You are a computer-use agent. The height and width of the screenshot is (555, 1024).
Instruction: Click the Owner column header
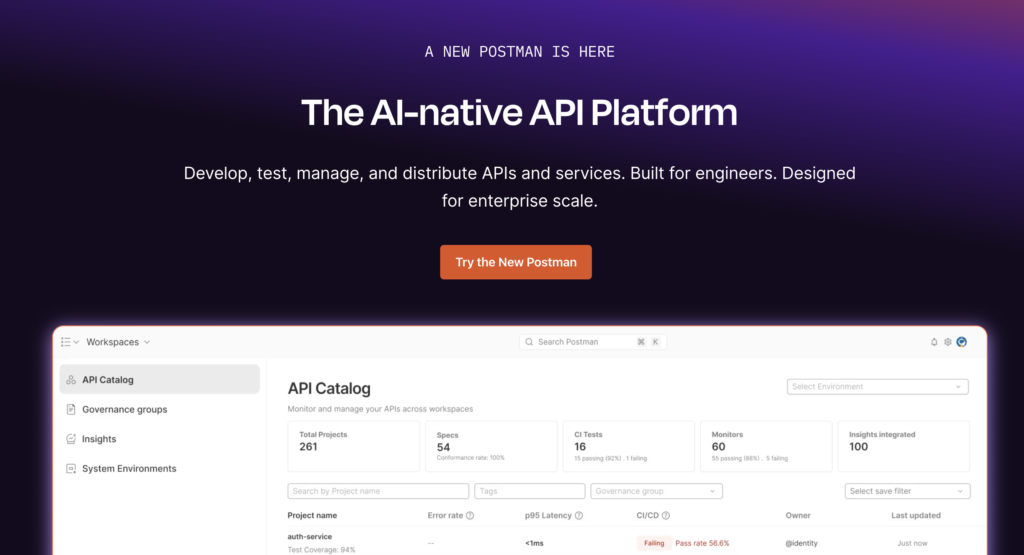click(798, 515)
